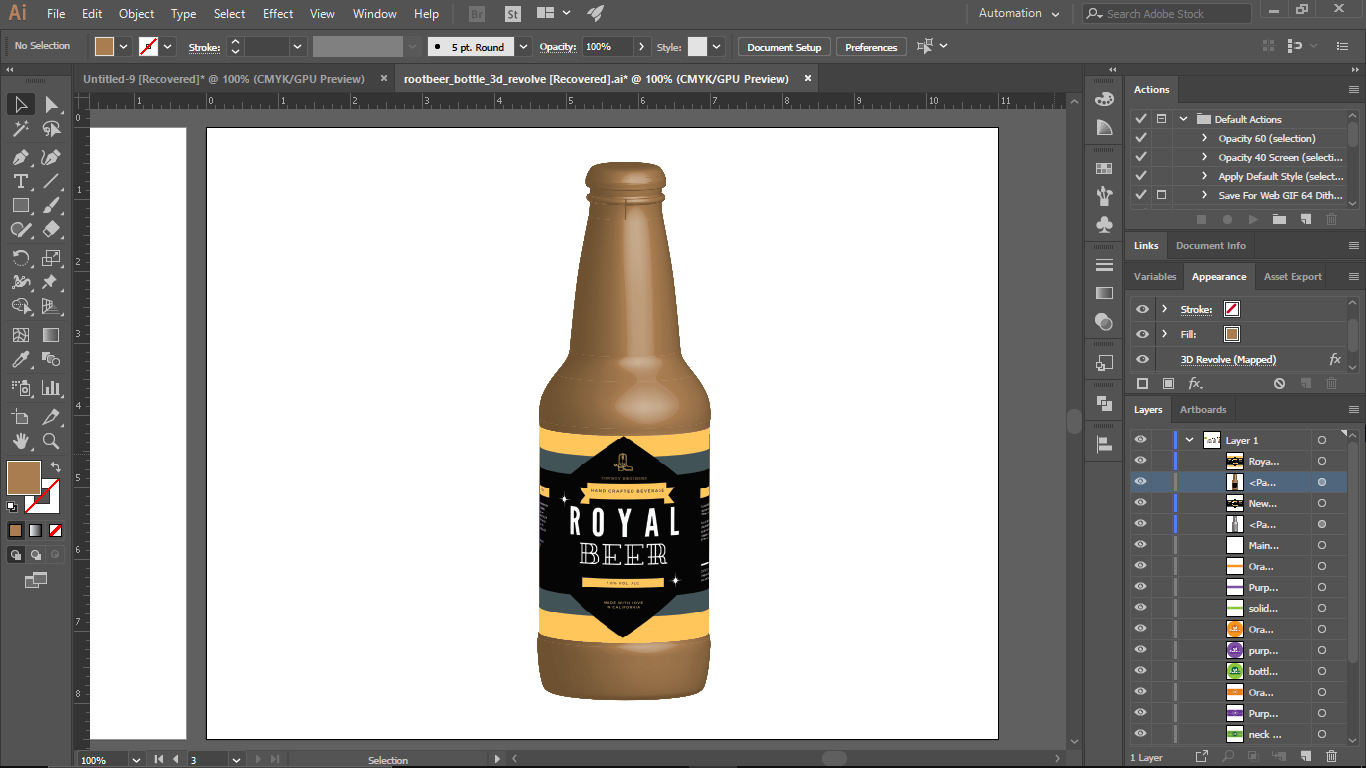Create new layer in Layers panel
Viewport: 1366px width, 768px height.
1305,757
